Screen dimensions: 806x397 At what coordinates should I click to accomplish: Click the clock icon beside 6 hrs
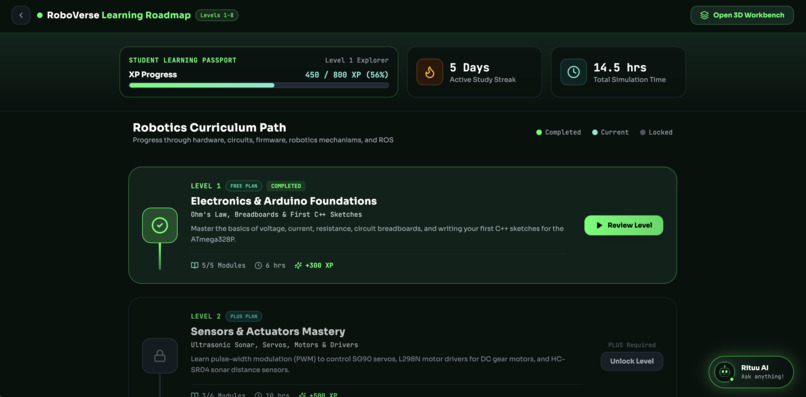coord(259,265)
